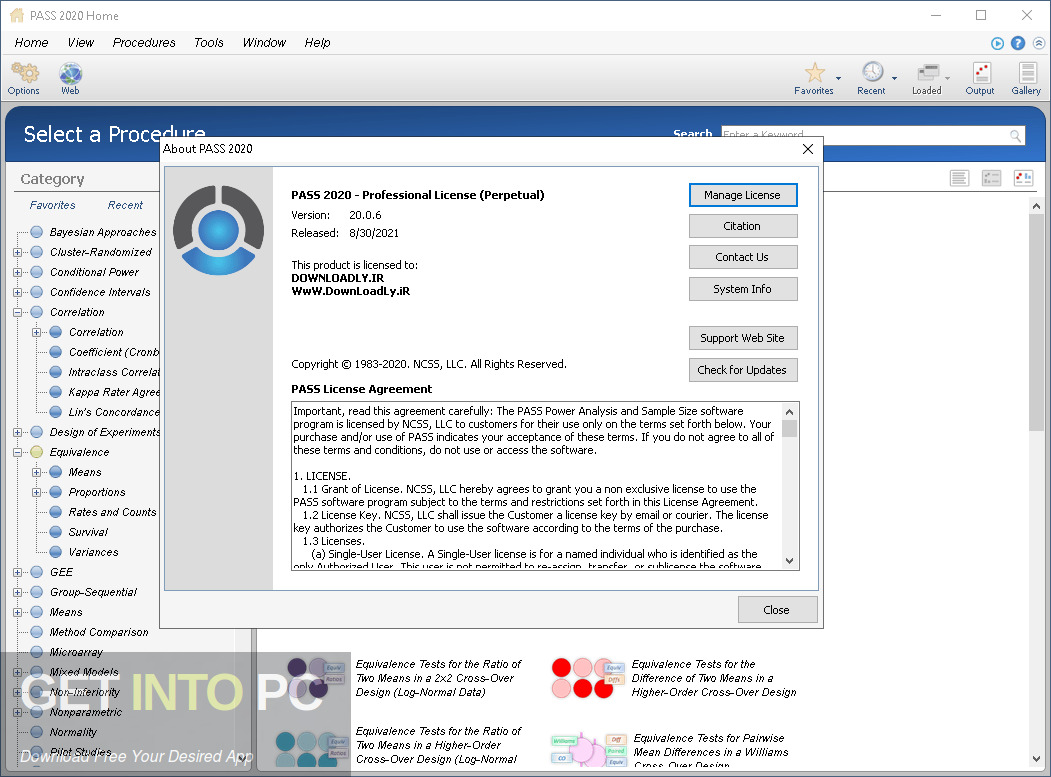Open the Procedures menu

(144, 43)
